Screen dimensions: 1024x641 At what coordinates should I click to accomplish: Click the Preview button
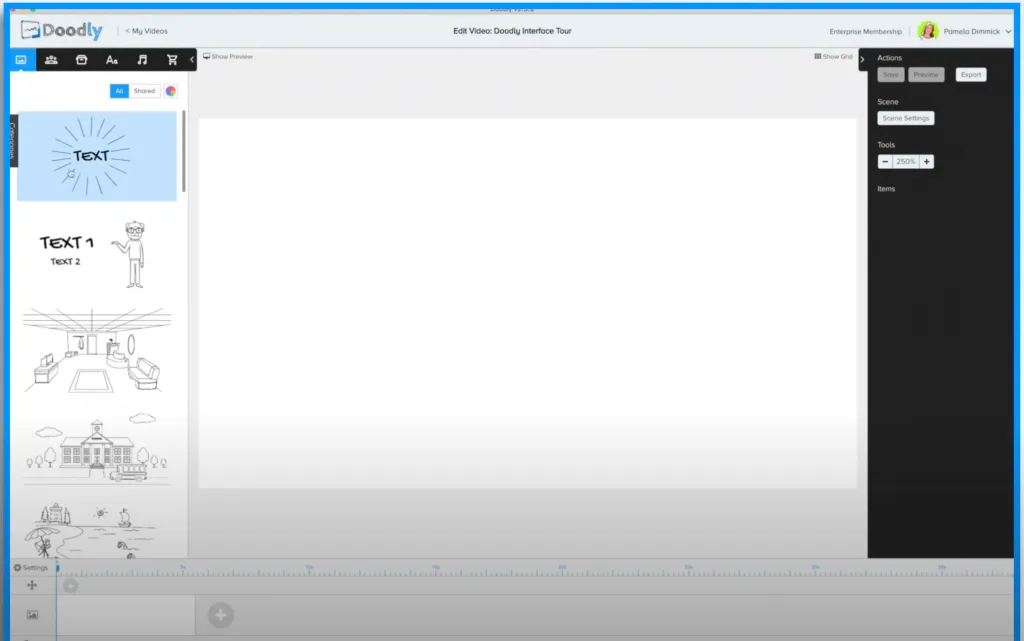click(926, 74)
